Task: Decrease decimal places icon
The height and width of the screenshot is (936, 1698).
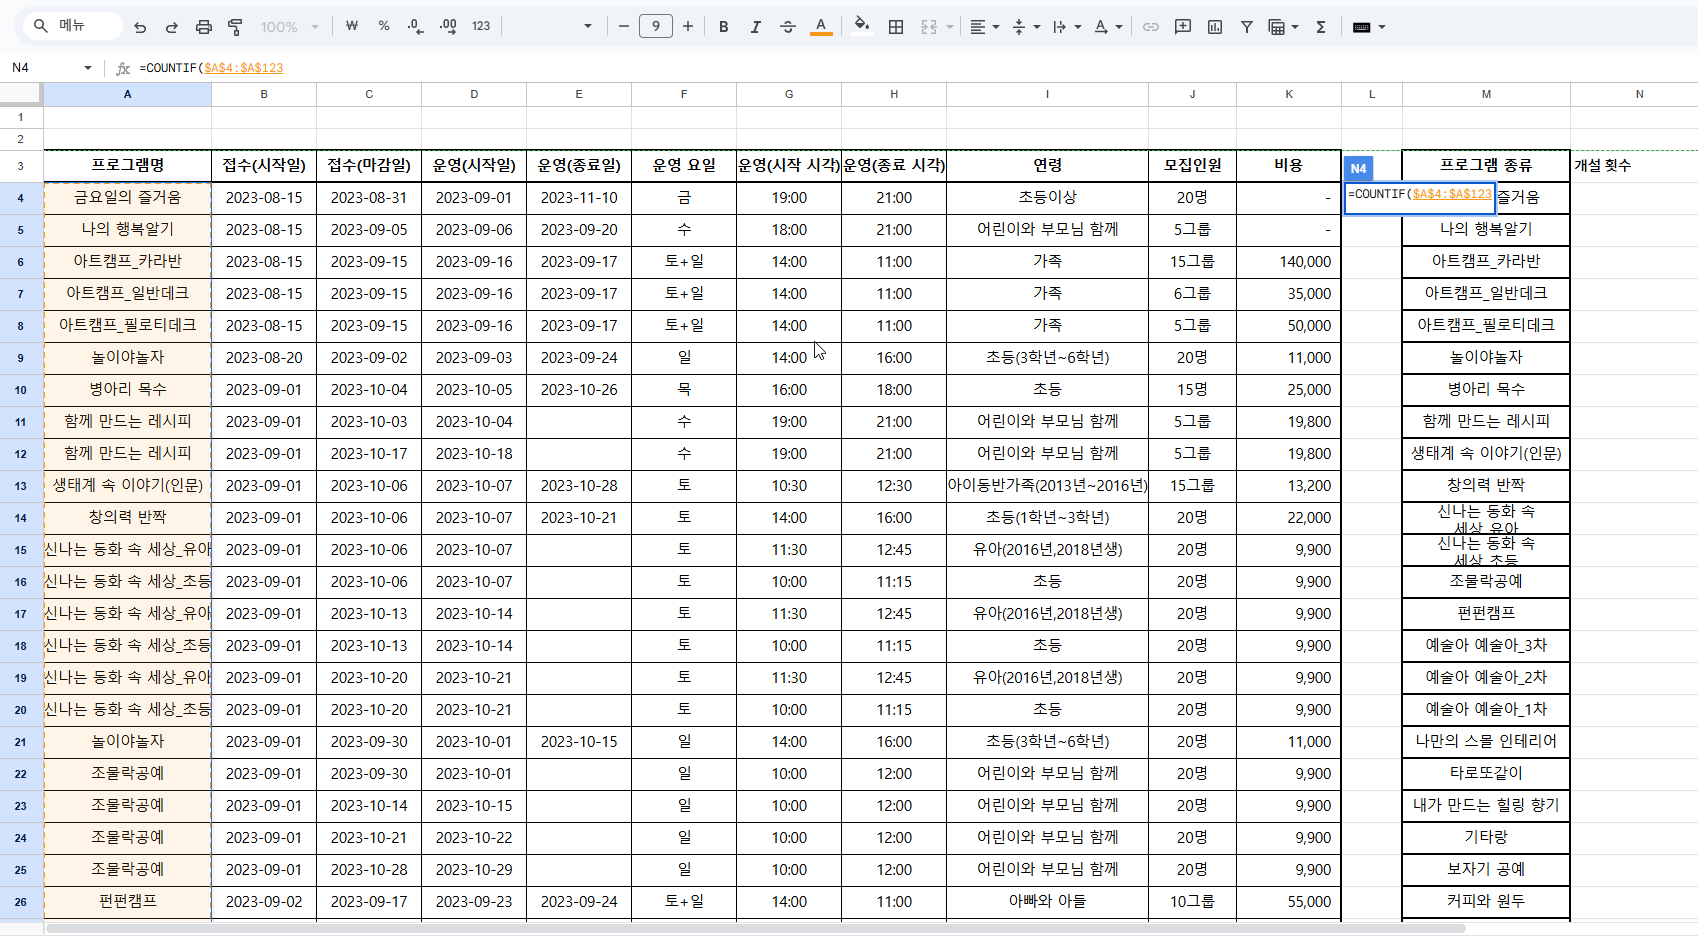Action: (x=416, y=27)
